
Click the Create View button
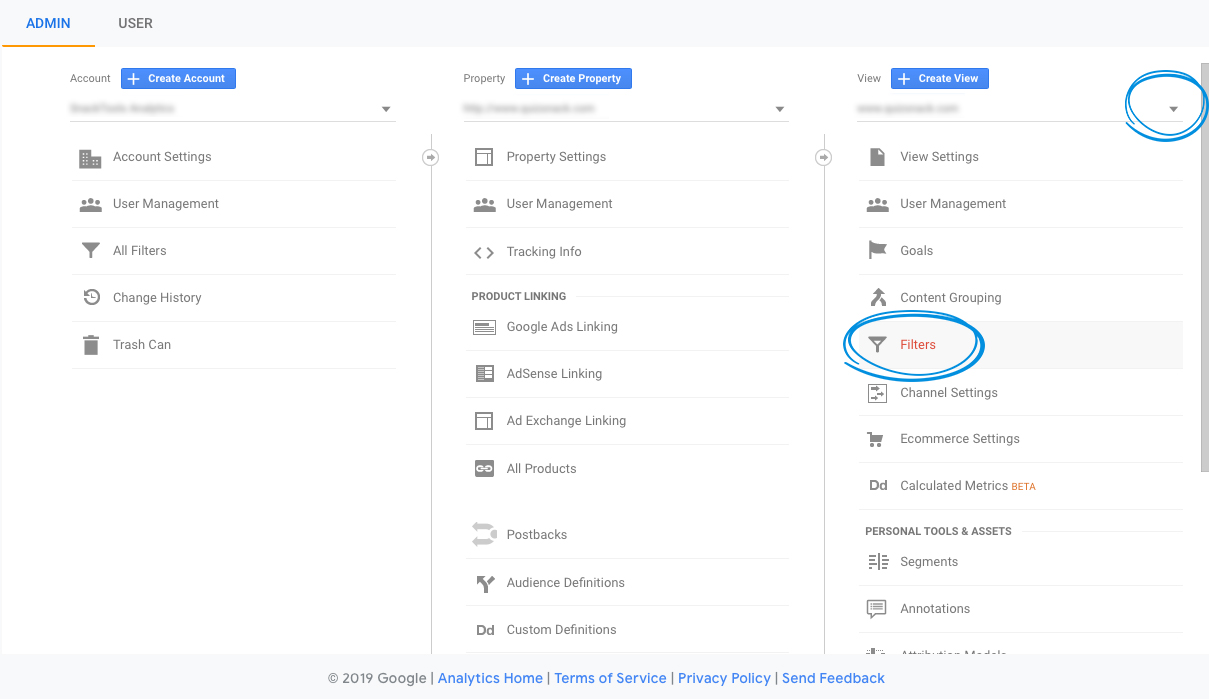tap(940, 78)
